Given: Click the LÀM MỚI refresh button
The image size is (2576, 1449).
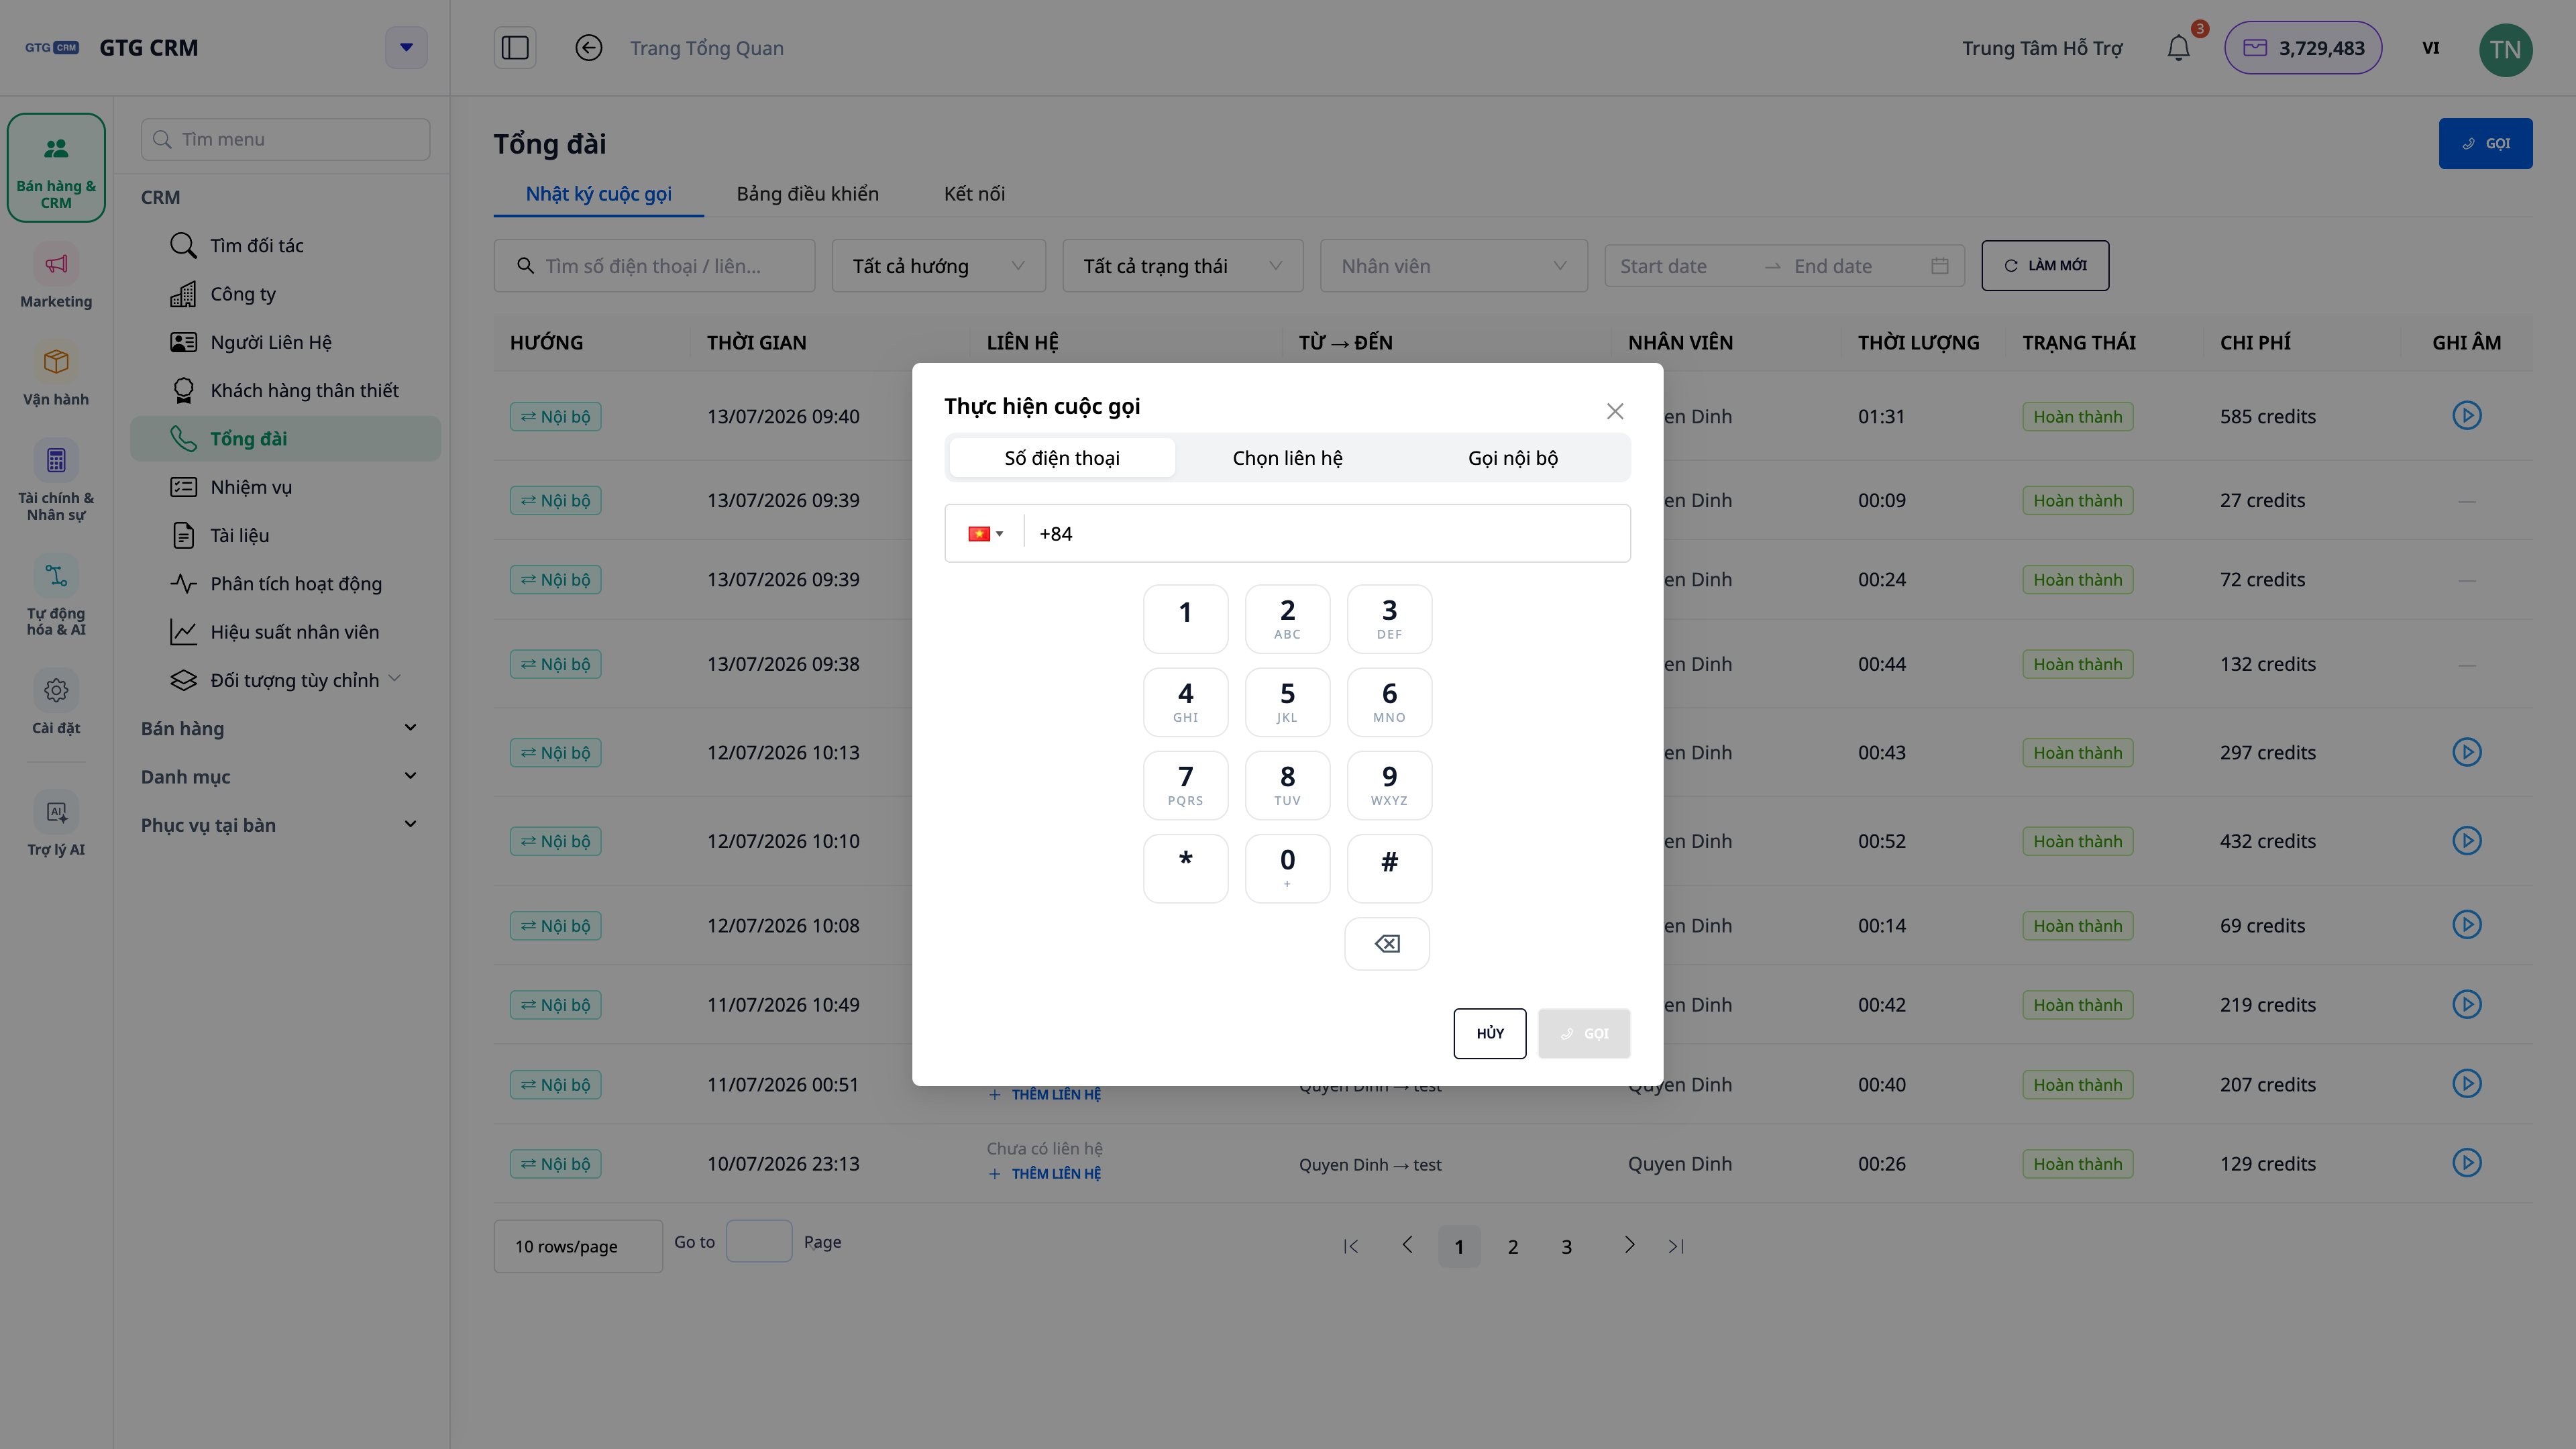Looking at the screenshot, I should (x=2045, y=265).
